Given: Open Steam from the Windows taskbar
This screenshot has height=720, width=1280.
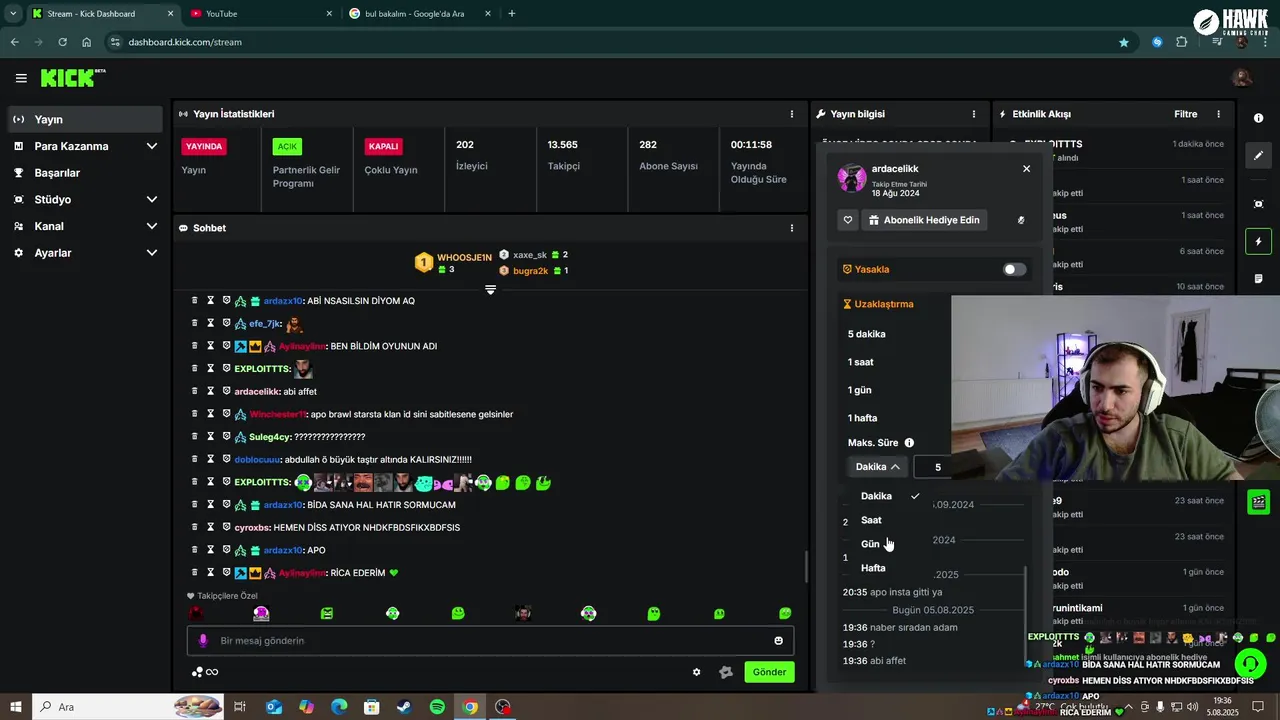Looking at the screenshot, I should pyautogui.click(x=404, y=707).
